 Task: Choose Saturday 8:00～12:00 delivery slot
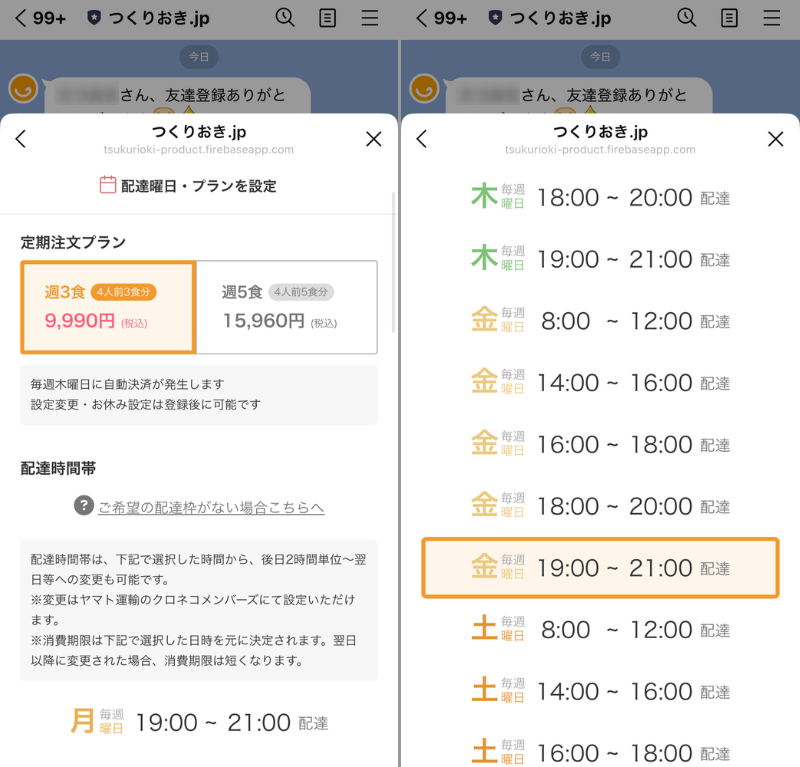click(600, 630)
